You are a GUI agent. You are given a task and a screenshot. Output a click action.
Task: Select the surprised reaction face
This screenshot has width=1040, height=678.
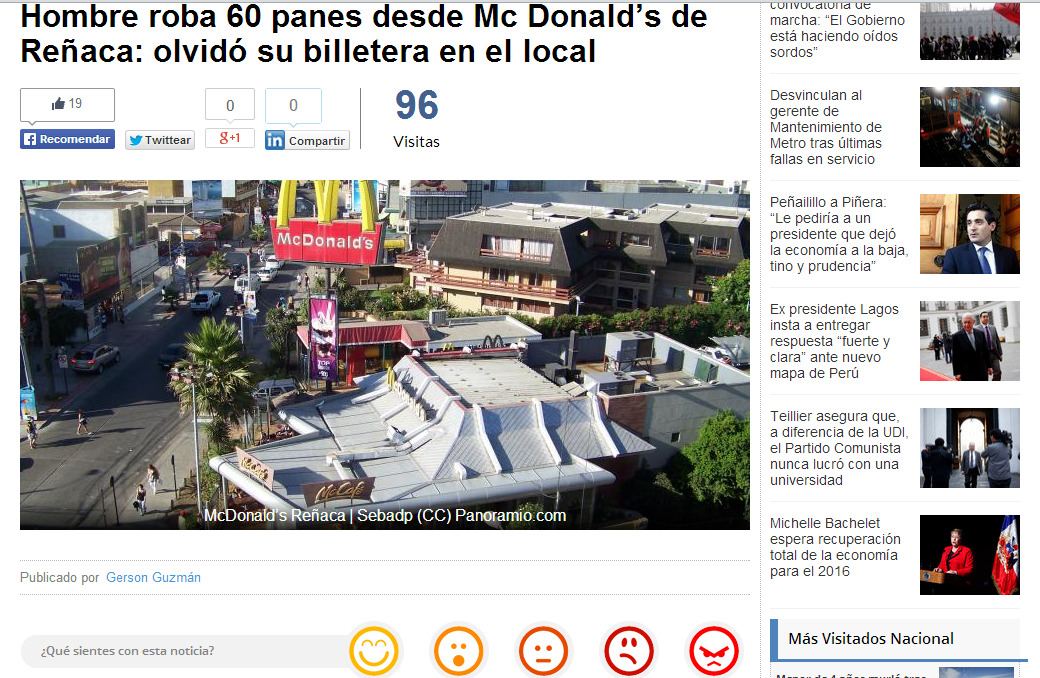point(458,651)
